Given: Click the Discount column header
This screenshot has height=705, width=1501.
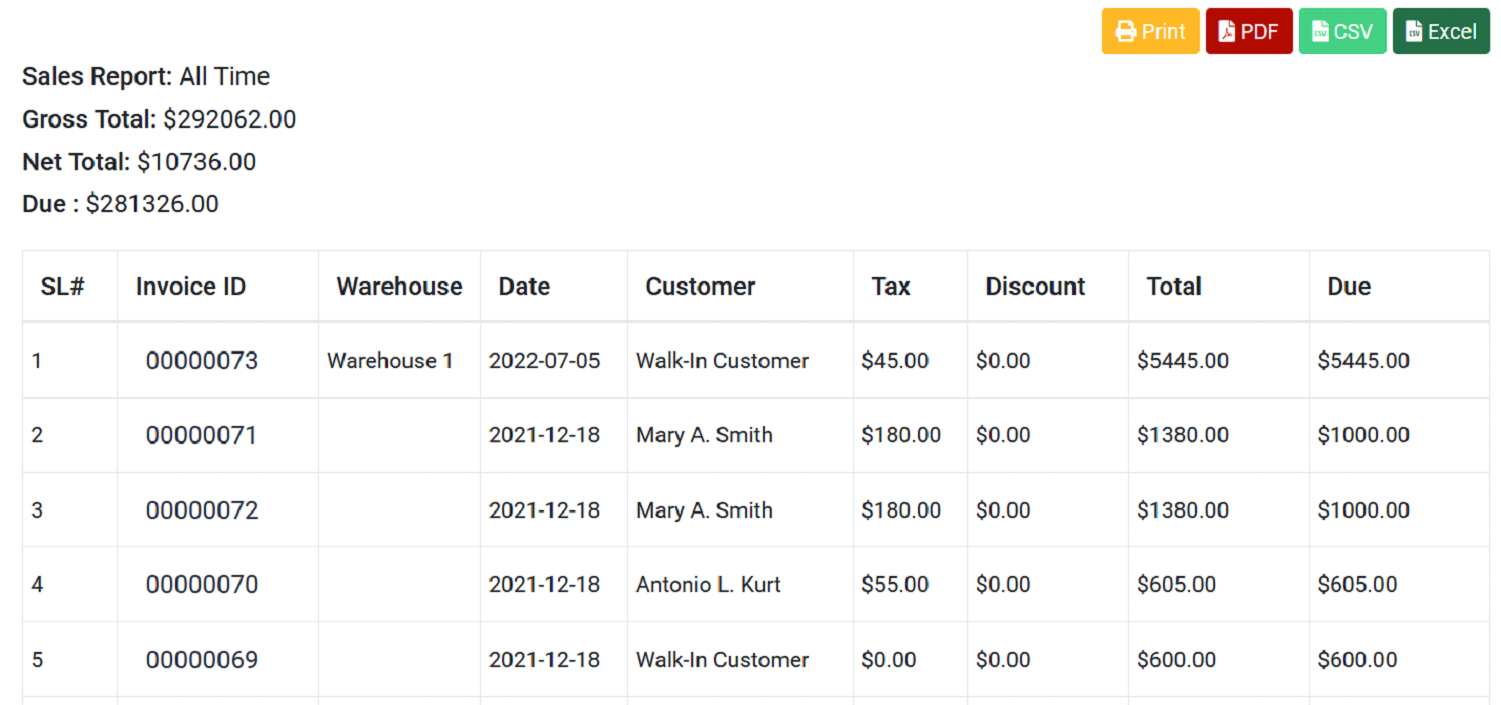Looking at the screenshot, I should 1035,287.
